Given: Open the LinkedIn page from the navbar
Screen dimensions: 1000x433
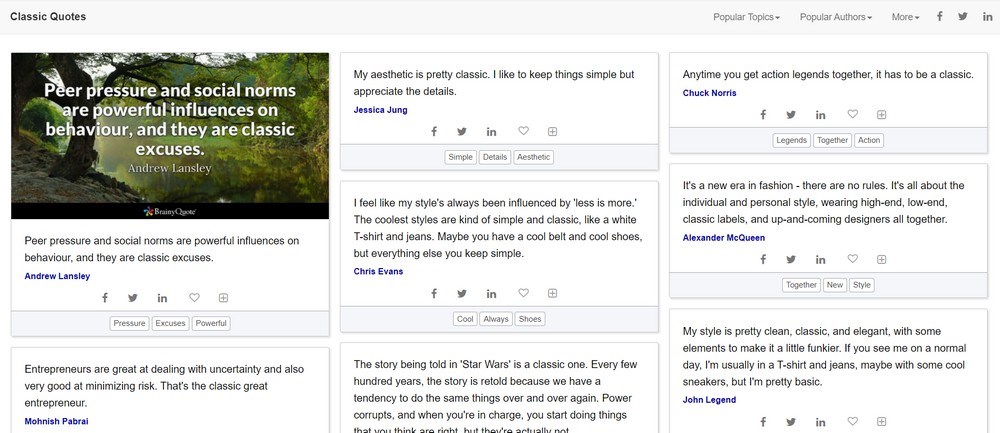Looking at the screenshot, I should click(987, 17).
